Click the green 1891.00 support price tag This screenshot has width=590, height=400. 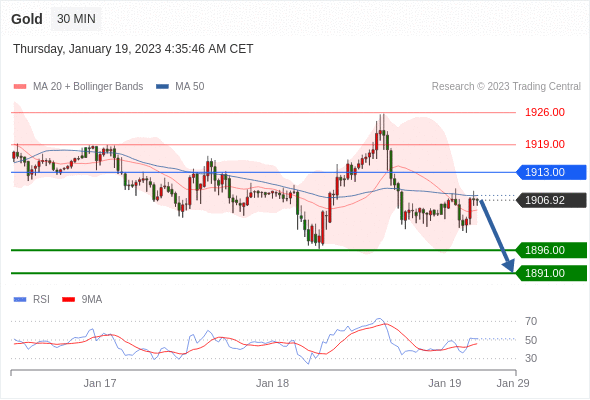(x=551, y=273)
